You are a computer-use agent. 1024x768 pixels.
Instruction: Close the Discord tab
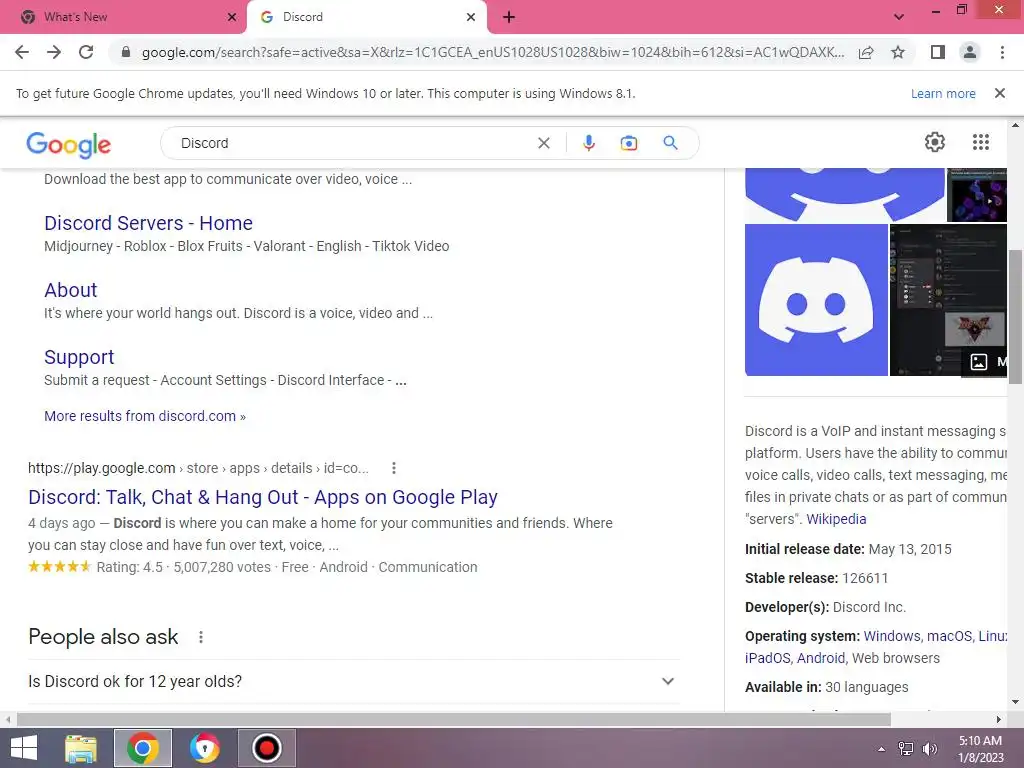point(471,17)
